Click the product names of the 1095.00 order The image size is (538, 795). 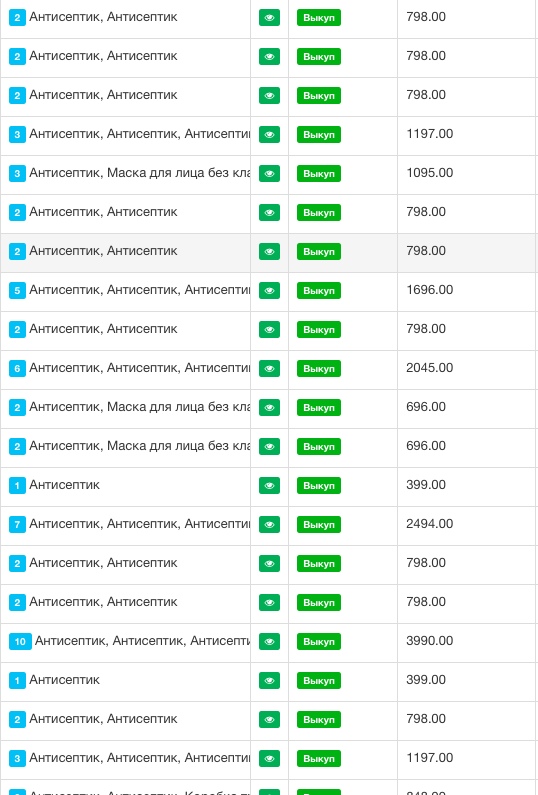click(x=139, y=173)
